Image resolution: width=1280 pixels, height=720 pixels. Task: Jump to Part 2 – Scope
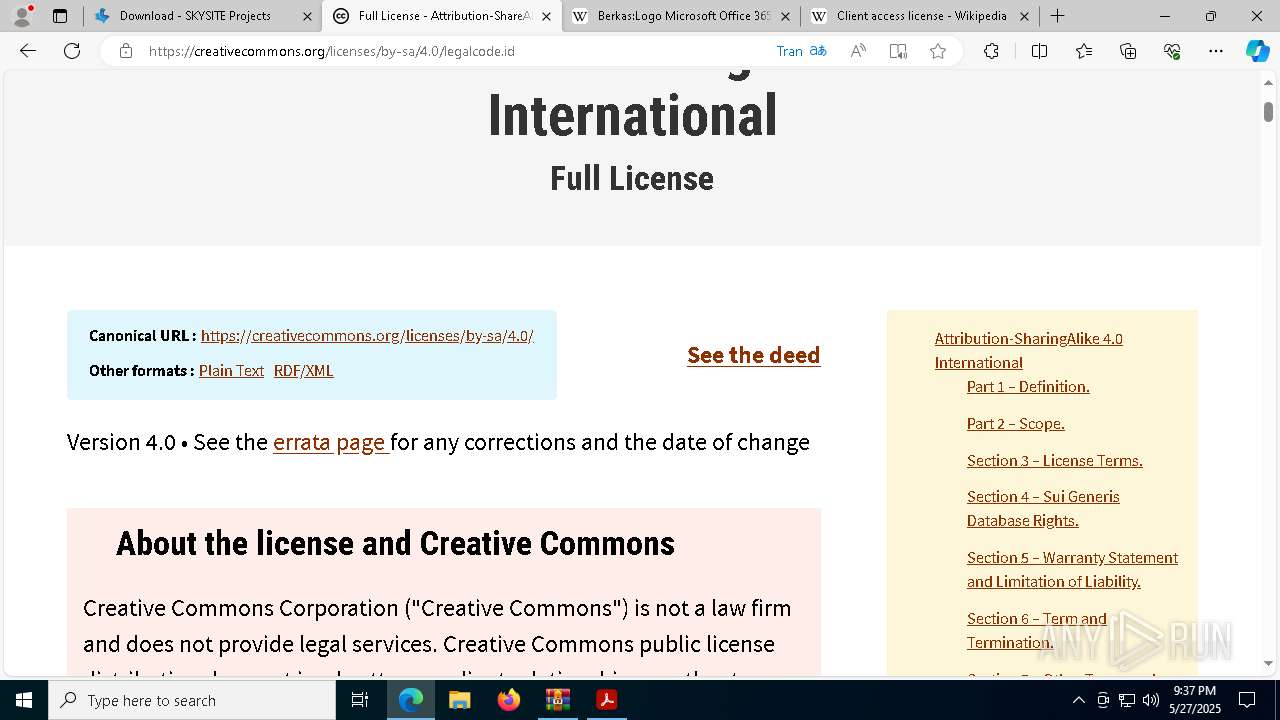(1015, 424)
